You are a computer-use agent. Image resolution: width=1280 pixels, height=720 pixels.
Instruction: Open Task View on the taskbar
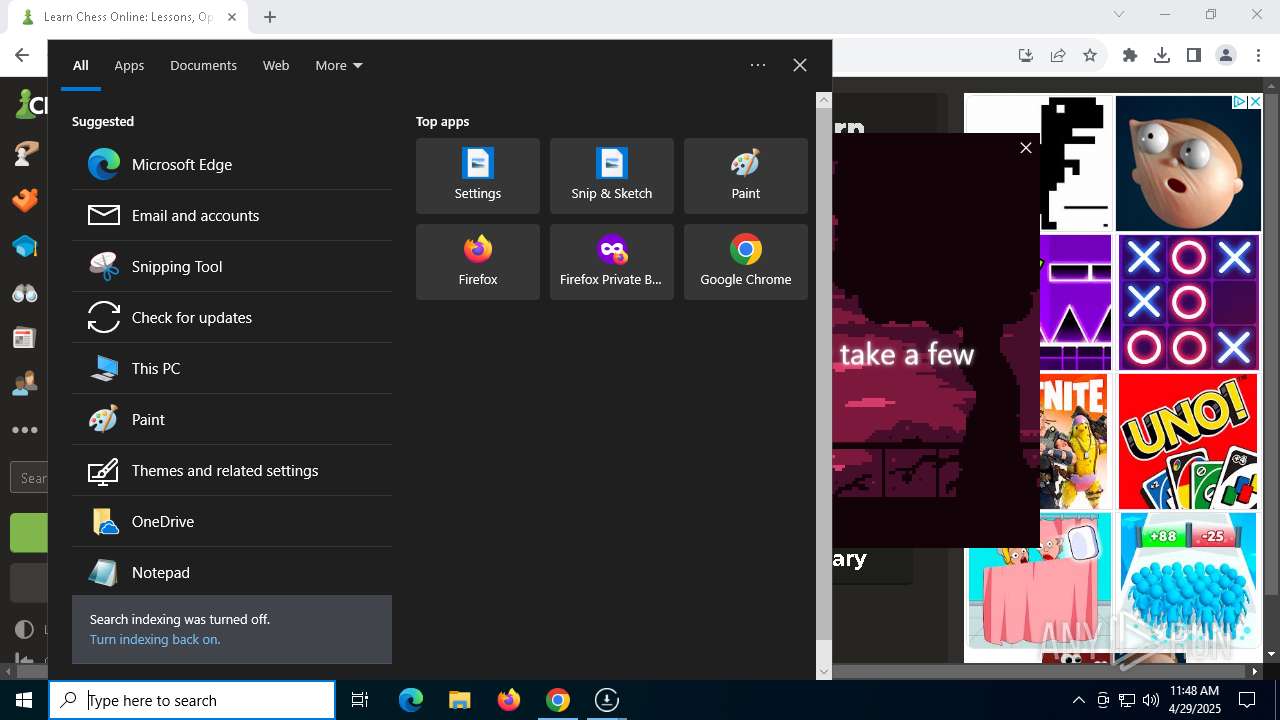360,700
